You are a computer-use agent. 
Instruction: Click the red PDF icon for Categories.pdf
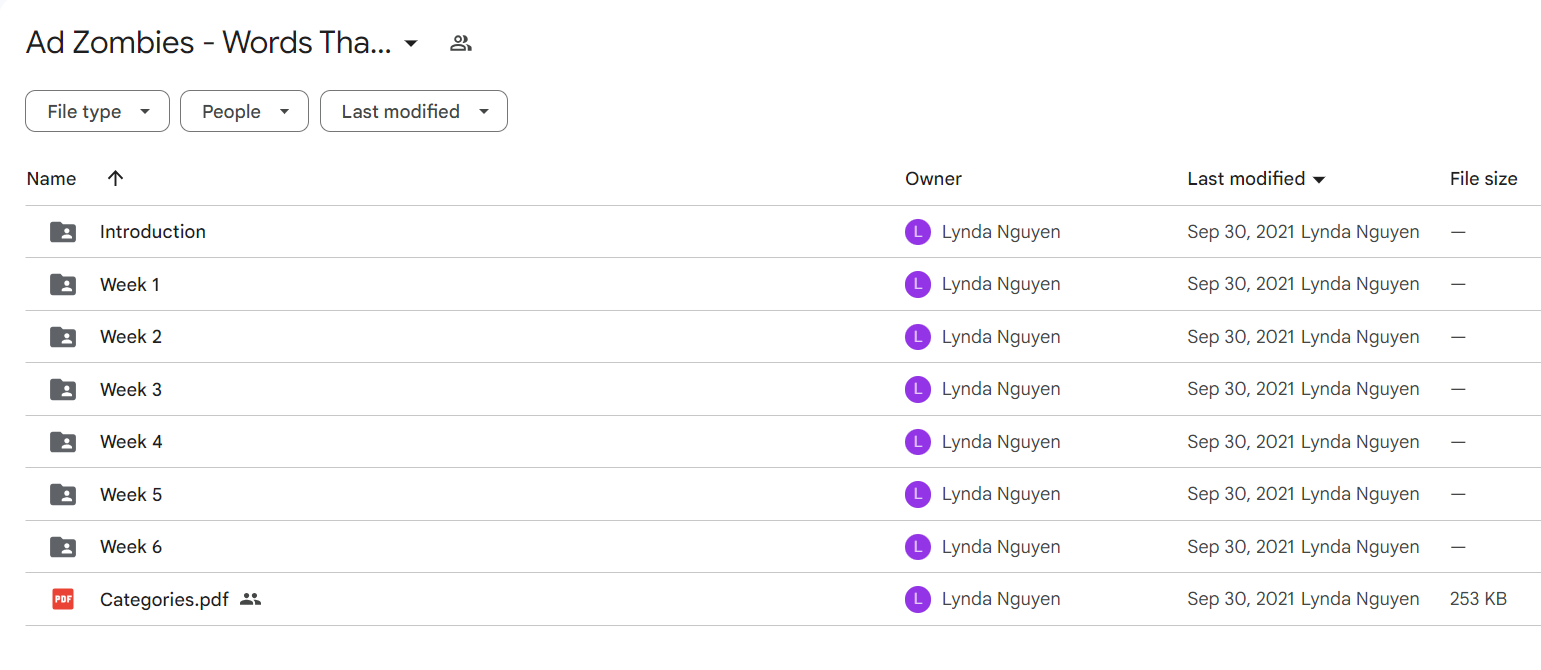coord(63,600)
